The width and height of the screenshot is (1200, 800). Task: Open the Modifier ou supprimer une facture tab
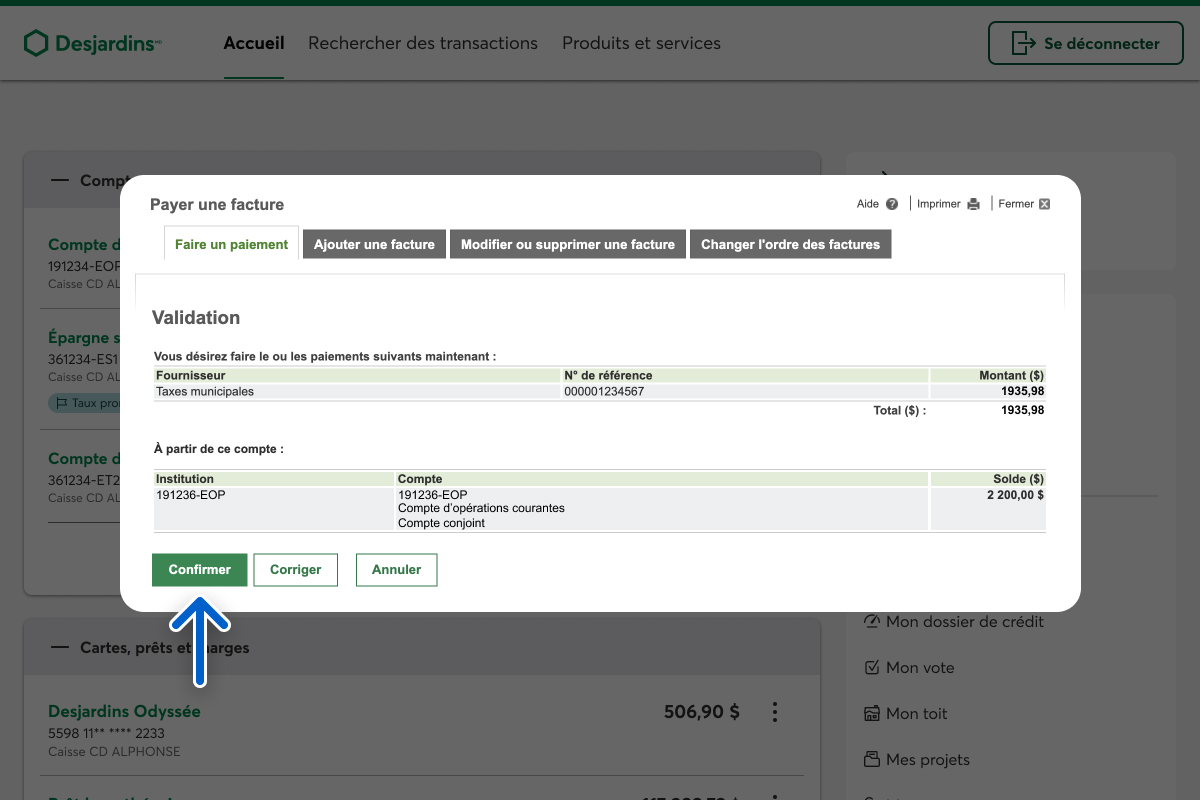[x=567, y=244]
